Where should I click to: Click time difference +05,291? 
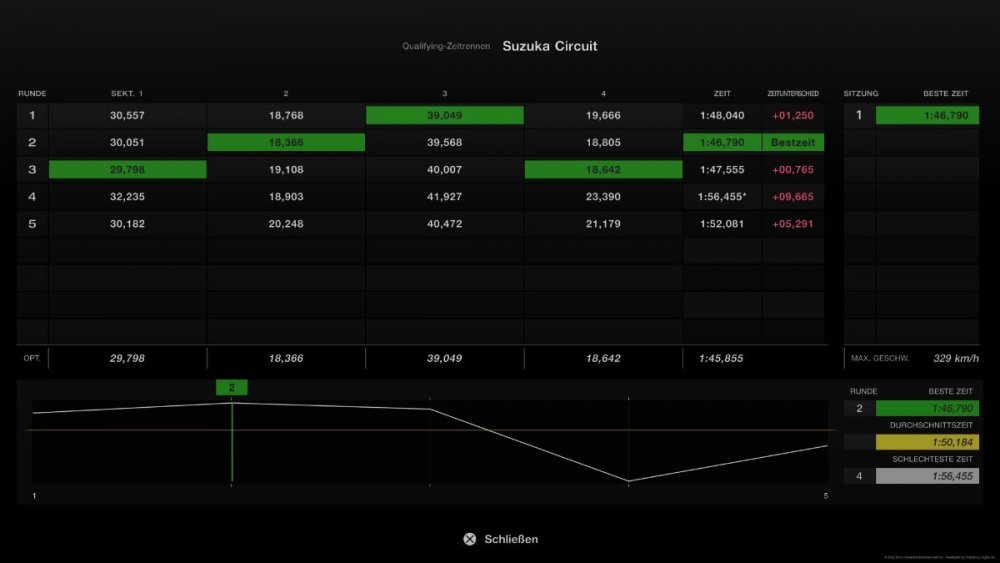pyautogui.click(x=793, y=224)
